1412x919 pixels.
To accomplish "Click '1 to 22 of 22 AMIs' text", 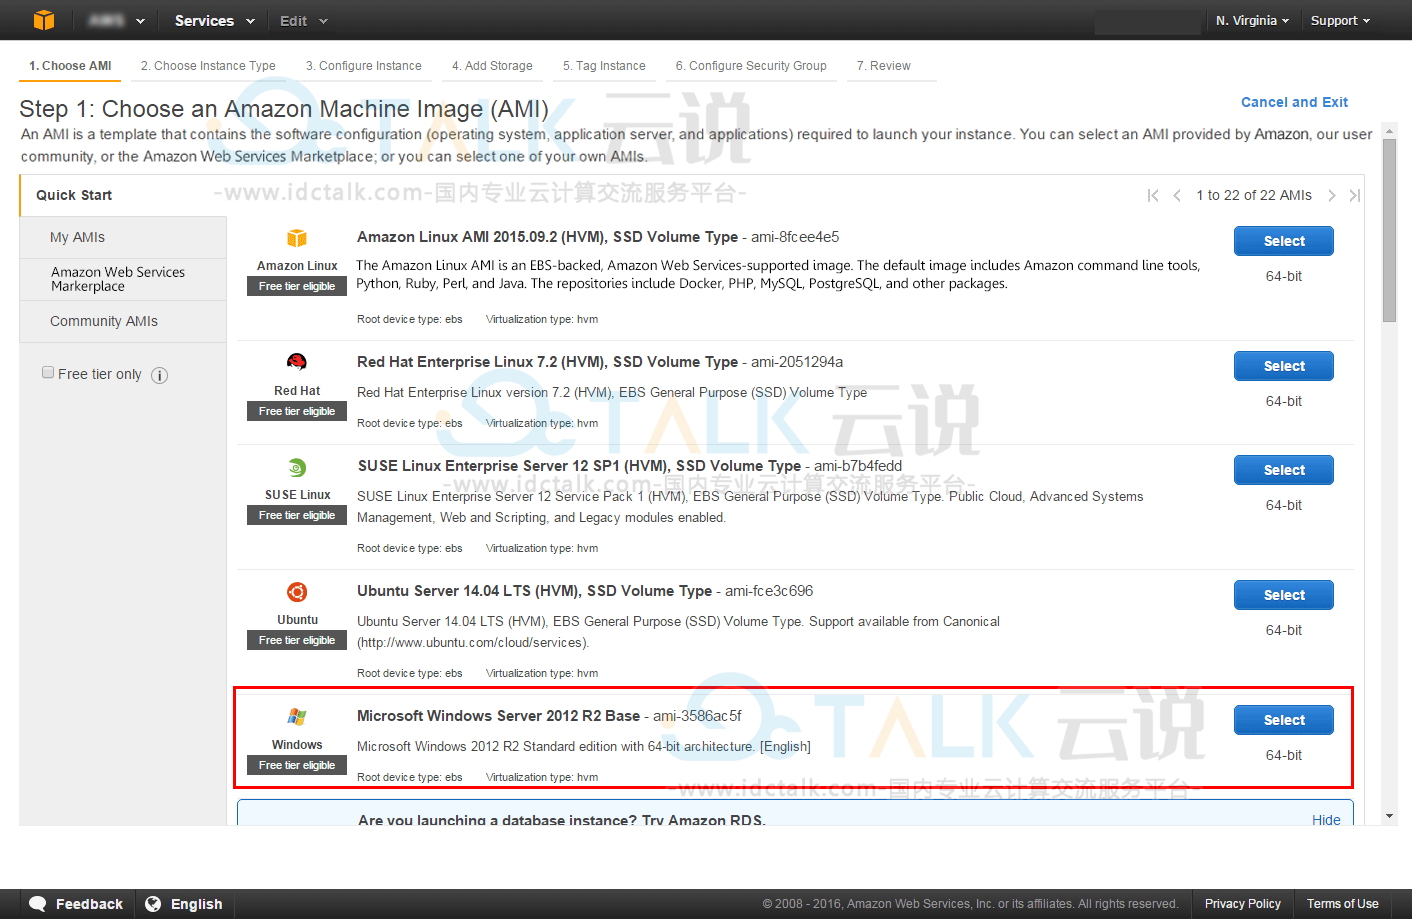I will pyautogui.click(x=1254, y=195).
